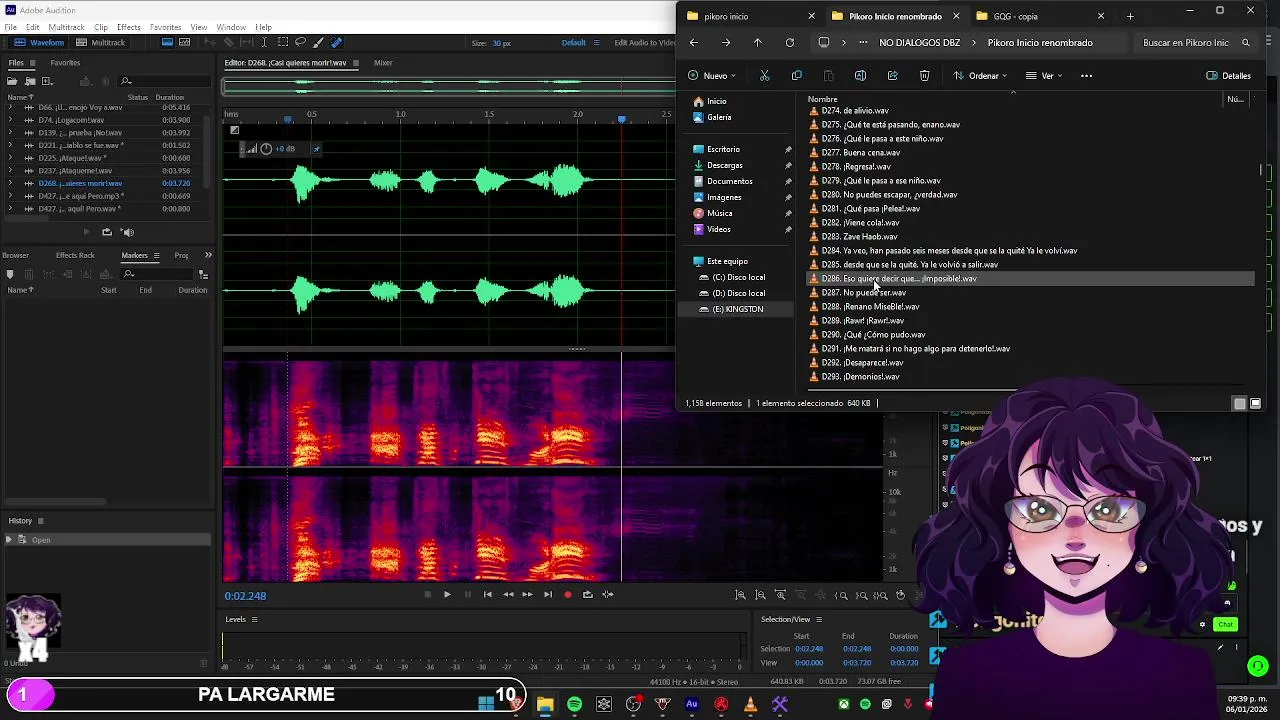Show hidden panel tabs with double chevron
Screen dimensions: 1280x720
pyautogui.click(x=208, y=255)
